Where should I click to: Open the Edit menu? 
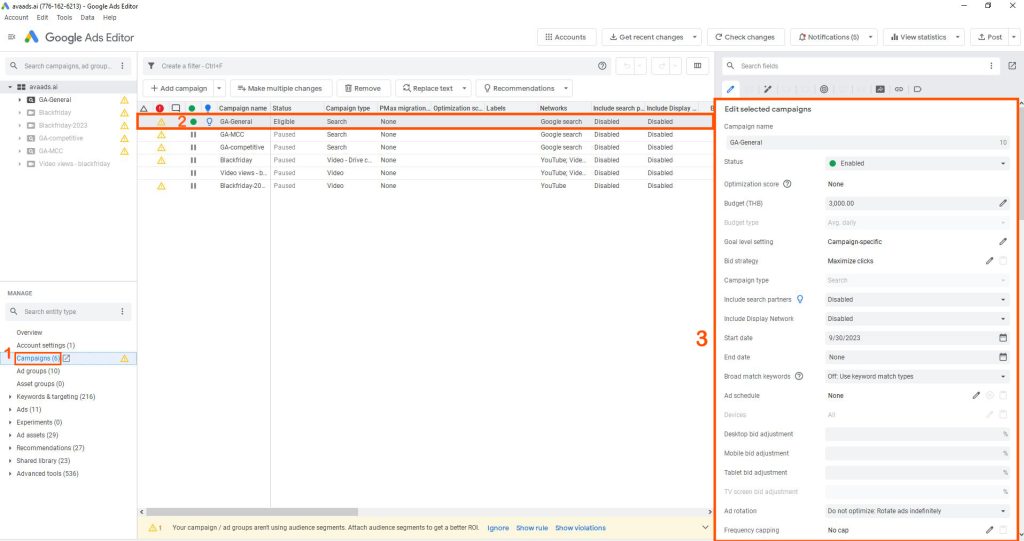coord(42,18)
